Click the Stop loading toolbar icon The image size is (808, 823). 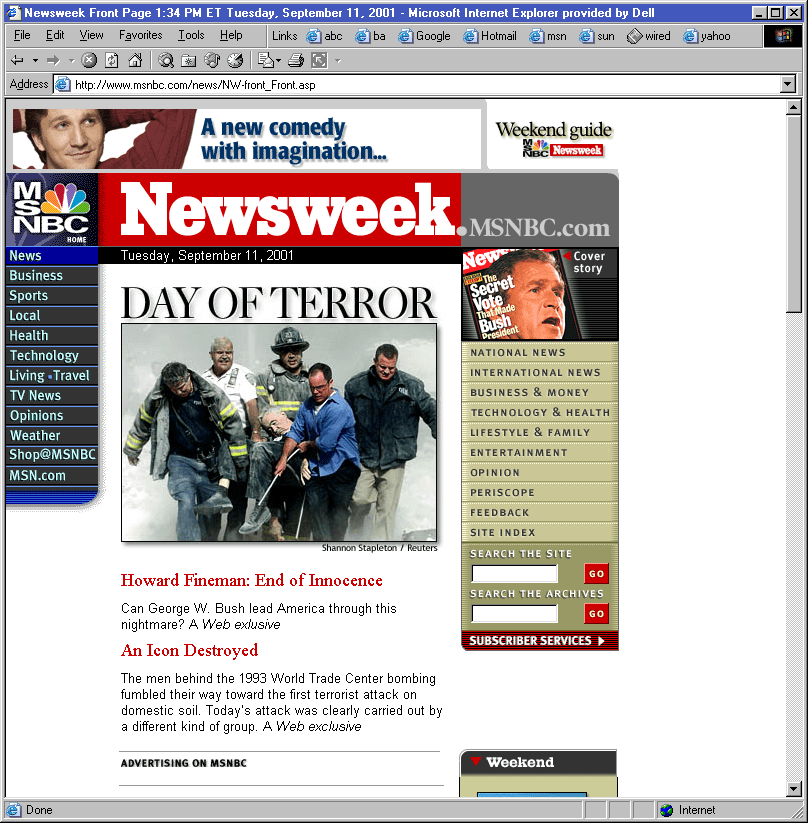(89, 61)
